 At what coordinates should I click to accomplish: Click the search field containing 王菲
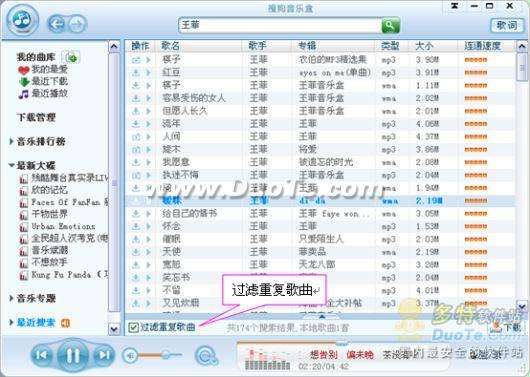(280, 25)
